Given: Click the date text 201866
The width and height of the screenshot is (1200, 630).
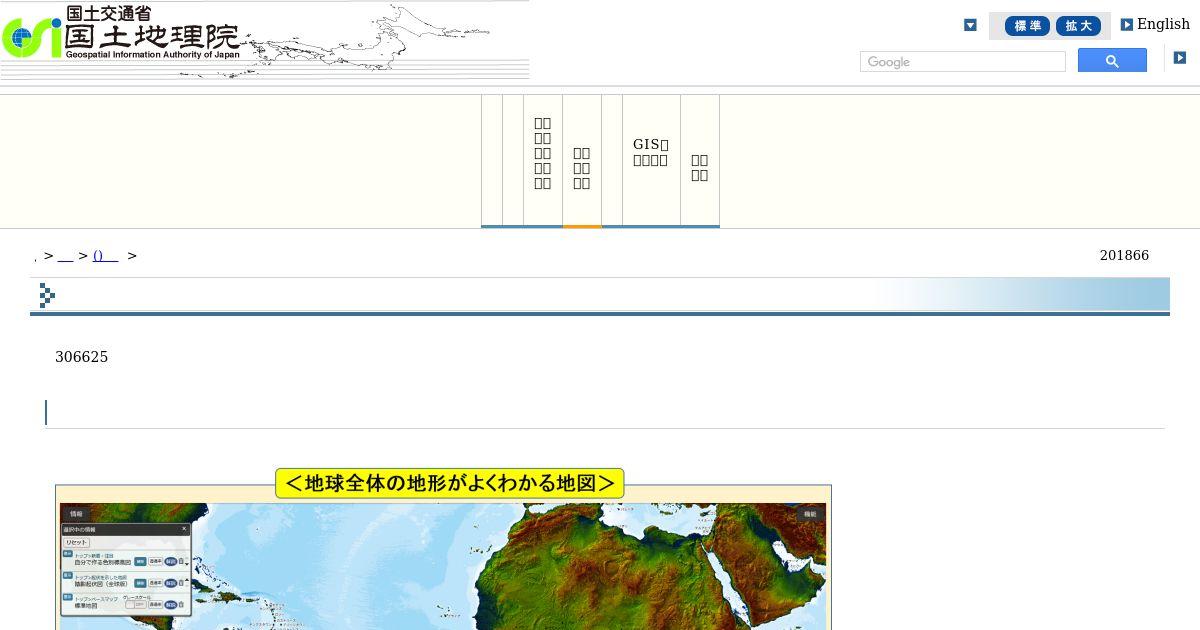Looking at the screenshot, I should pyautogui.click(x=1124, y=256).
